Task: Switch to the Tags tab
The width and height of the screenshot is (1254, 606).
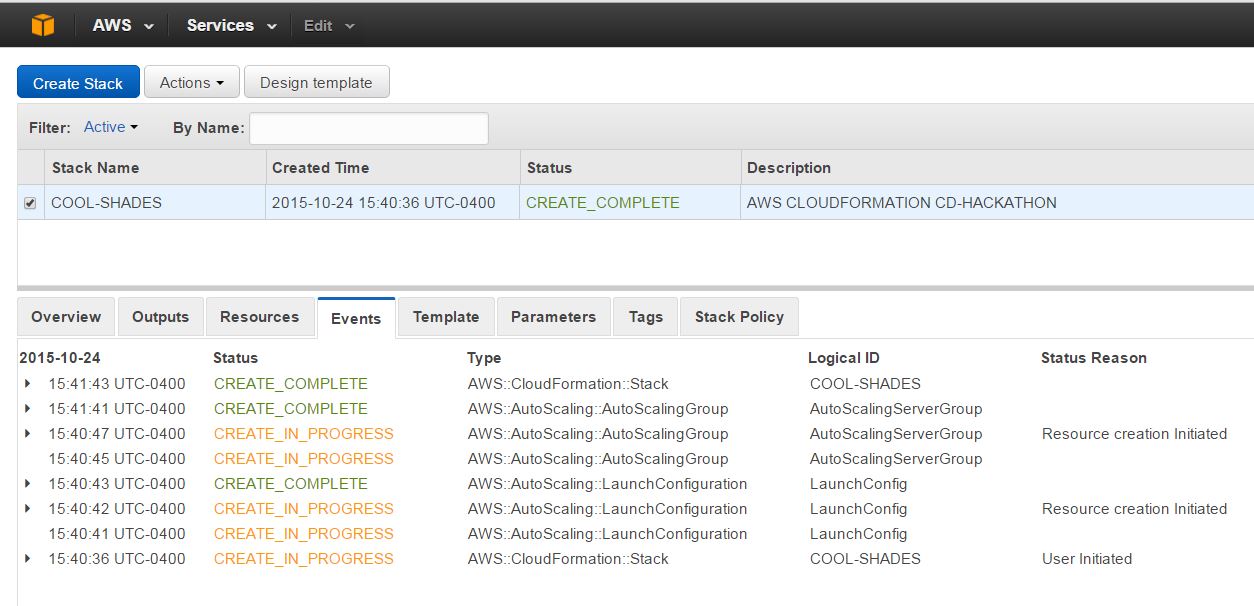Action: pyautogui.click(x=646, y=317)
